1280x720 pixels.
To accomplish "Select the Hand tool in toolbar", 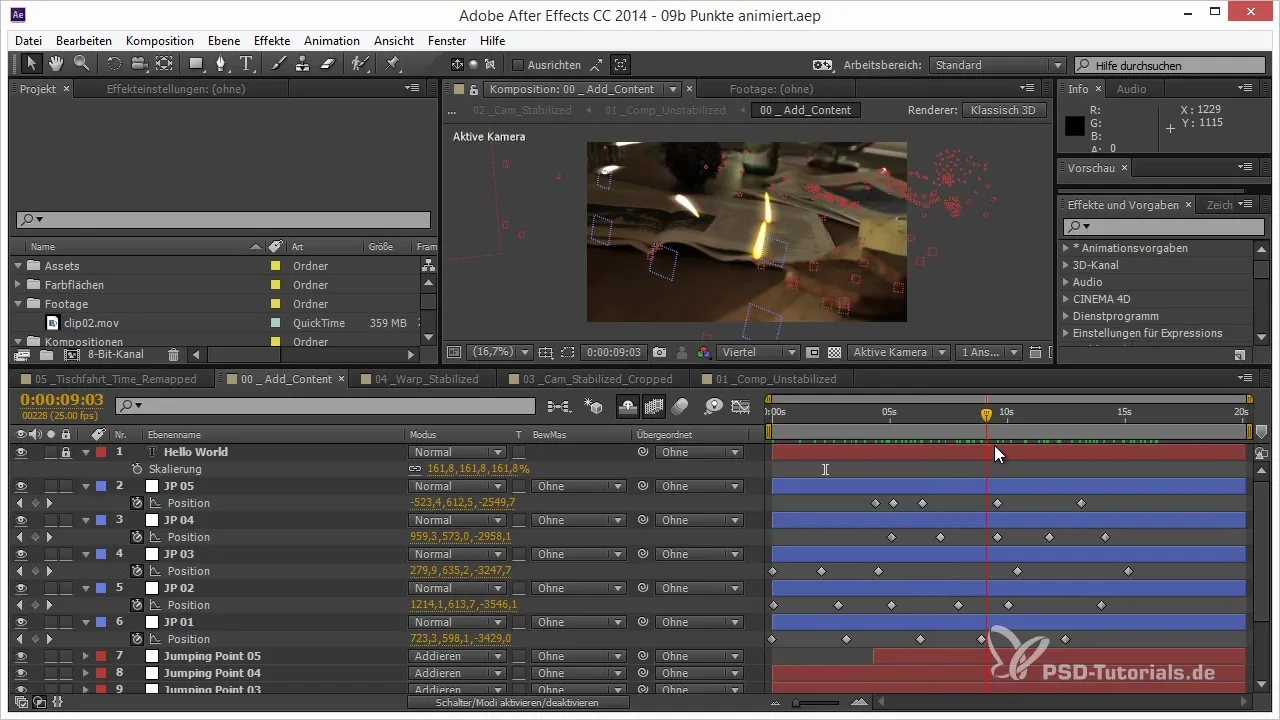I will click(56, 64).
